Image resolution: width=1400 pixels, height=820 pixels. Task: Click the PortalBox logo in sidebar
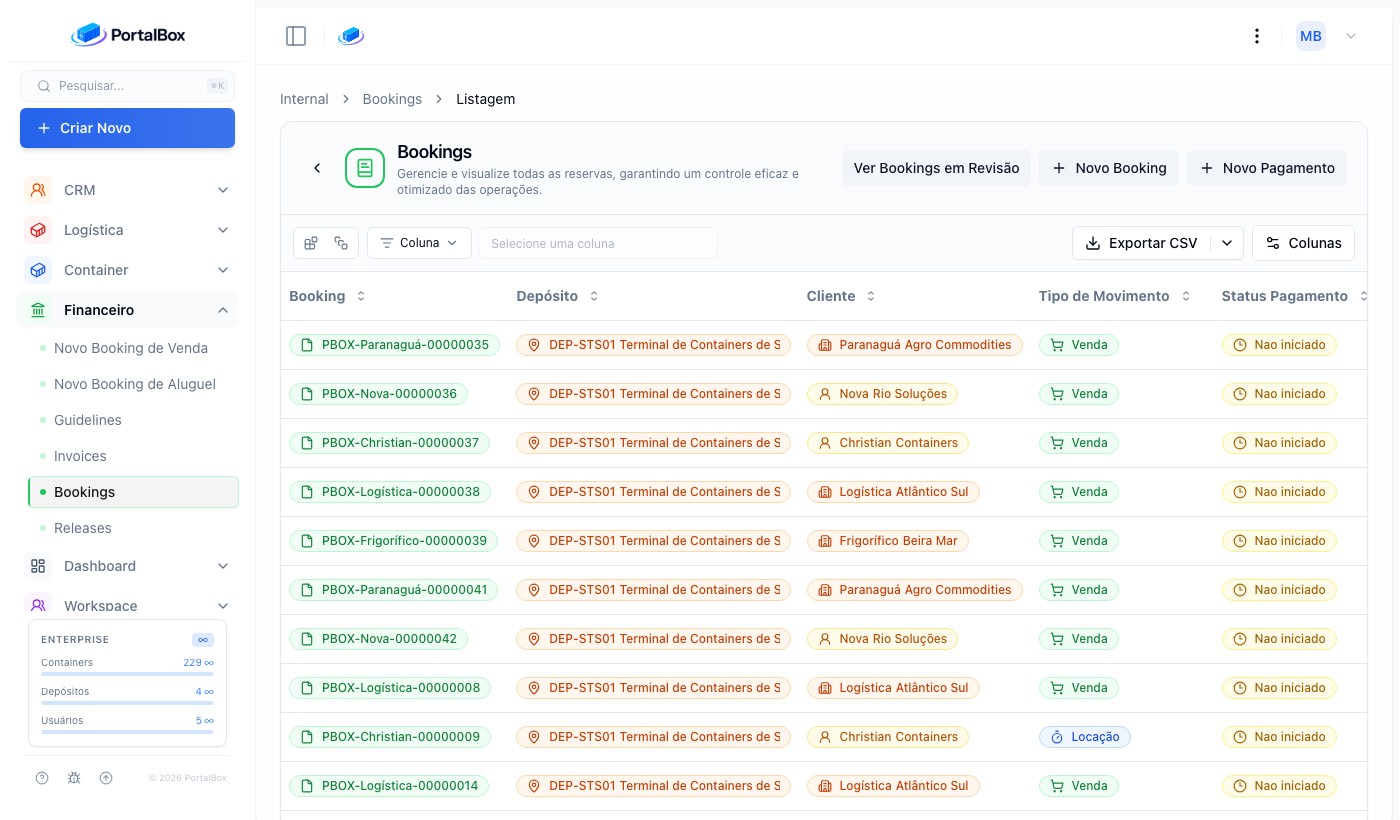pos(128,35)
